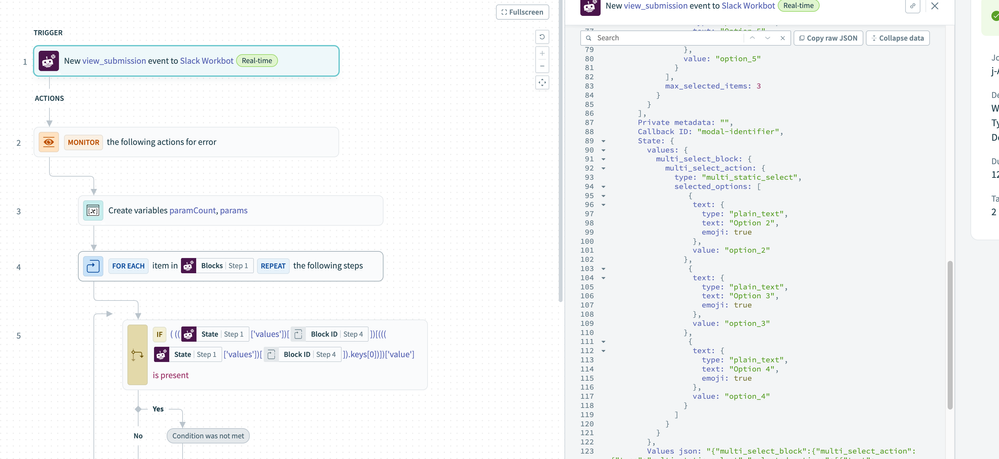Click the repeat loop icon on step 4
The image size is (999, 459).
click(x=93, y=266)
